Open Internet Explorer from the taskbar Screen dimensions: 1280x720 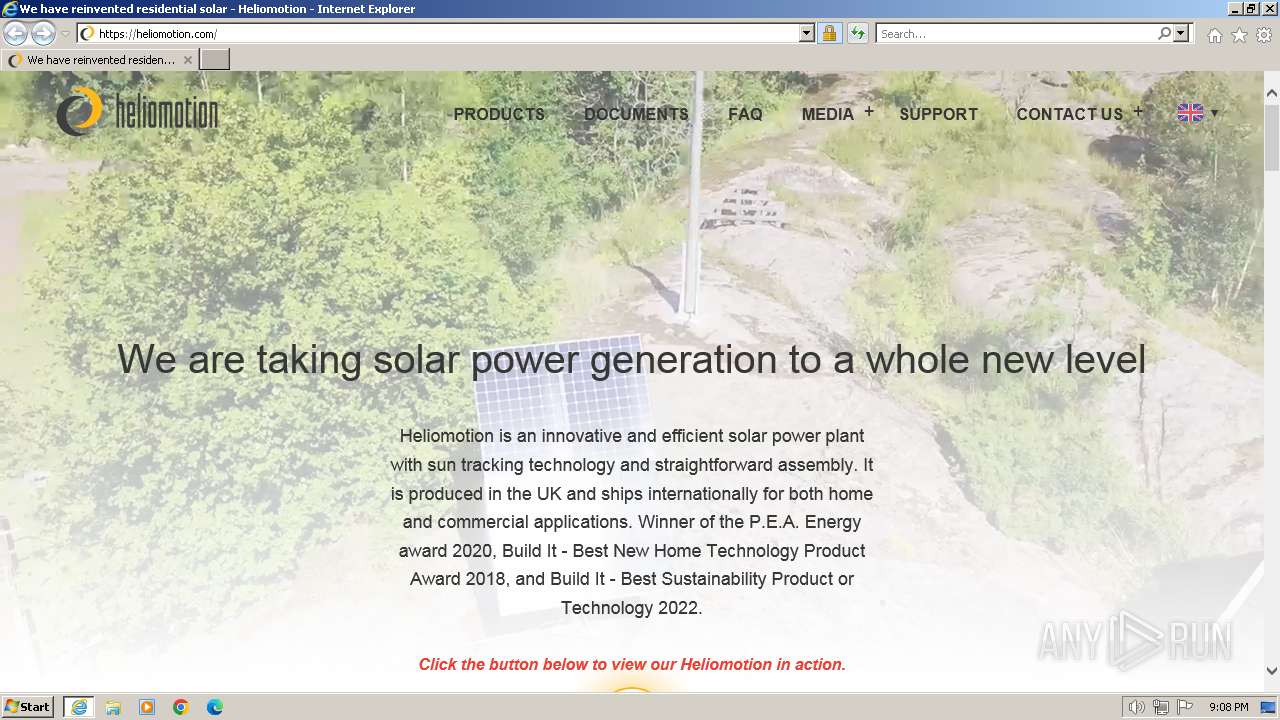(x=79, y=707)
